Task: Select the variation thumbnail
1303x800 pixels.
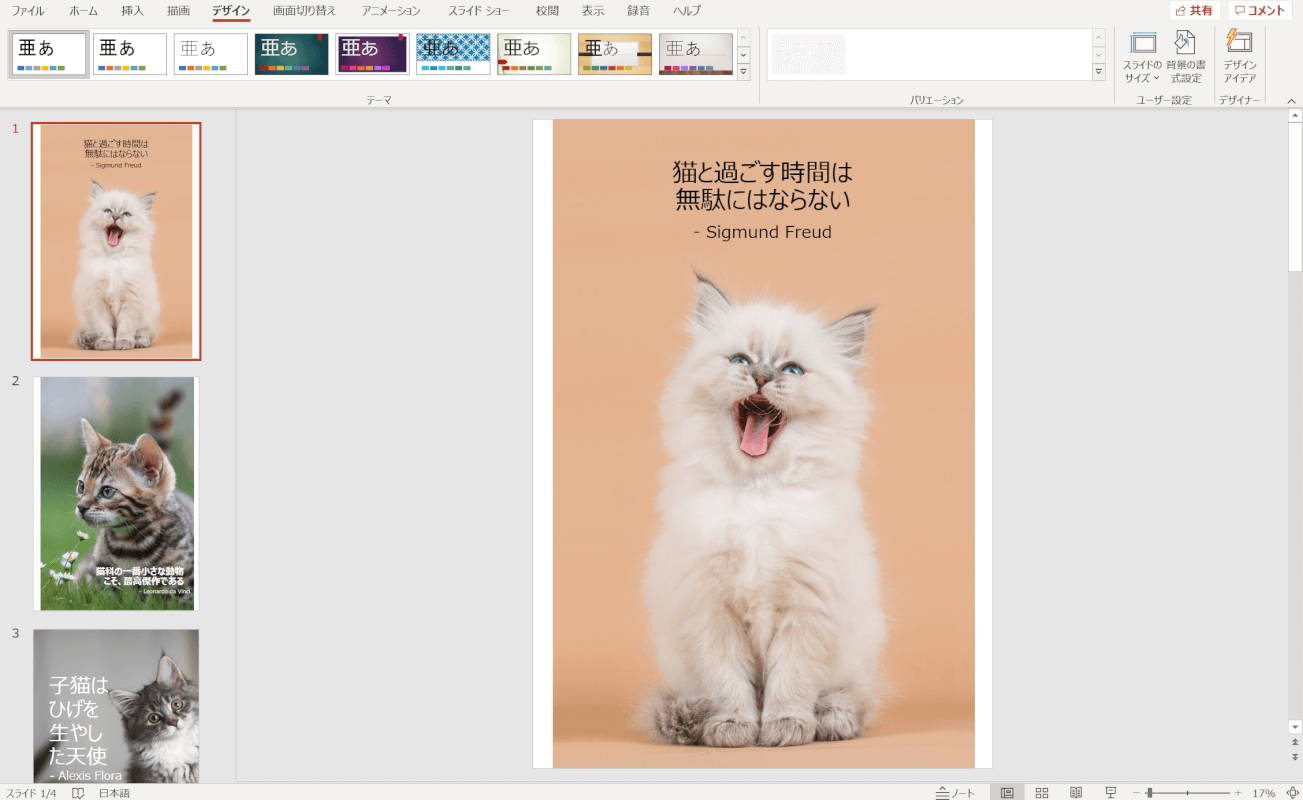Action: tap(808, 54)
